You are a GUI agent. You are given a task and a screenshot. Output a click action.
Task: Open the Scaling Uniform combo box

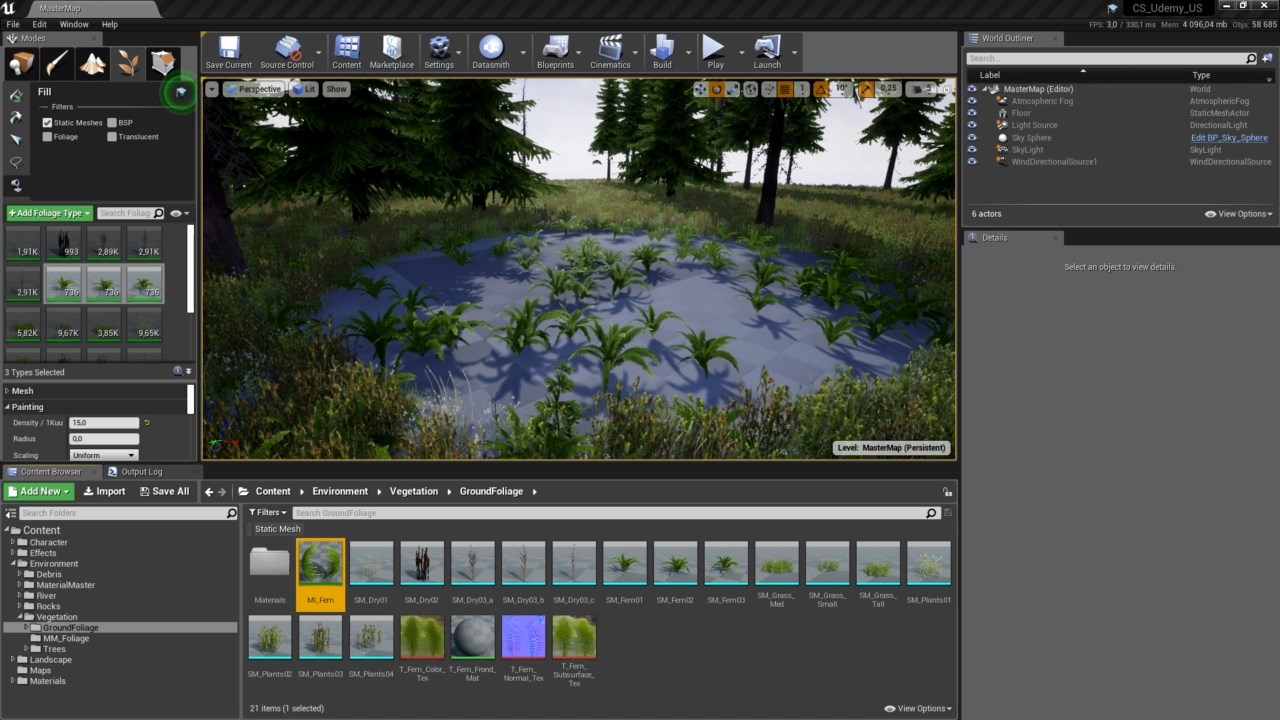tap(103, 455)
